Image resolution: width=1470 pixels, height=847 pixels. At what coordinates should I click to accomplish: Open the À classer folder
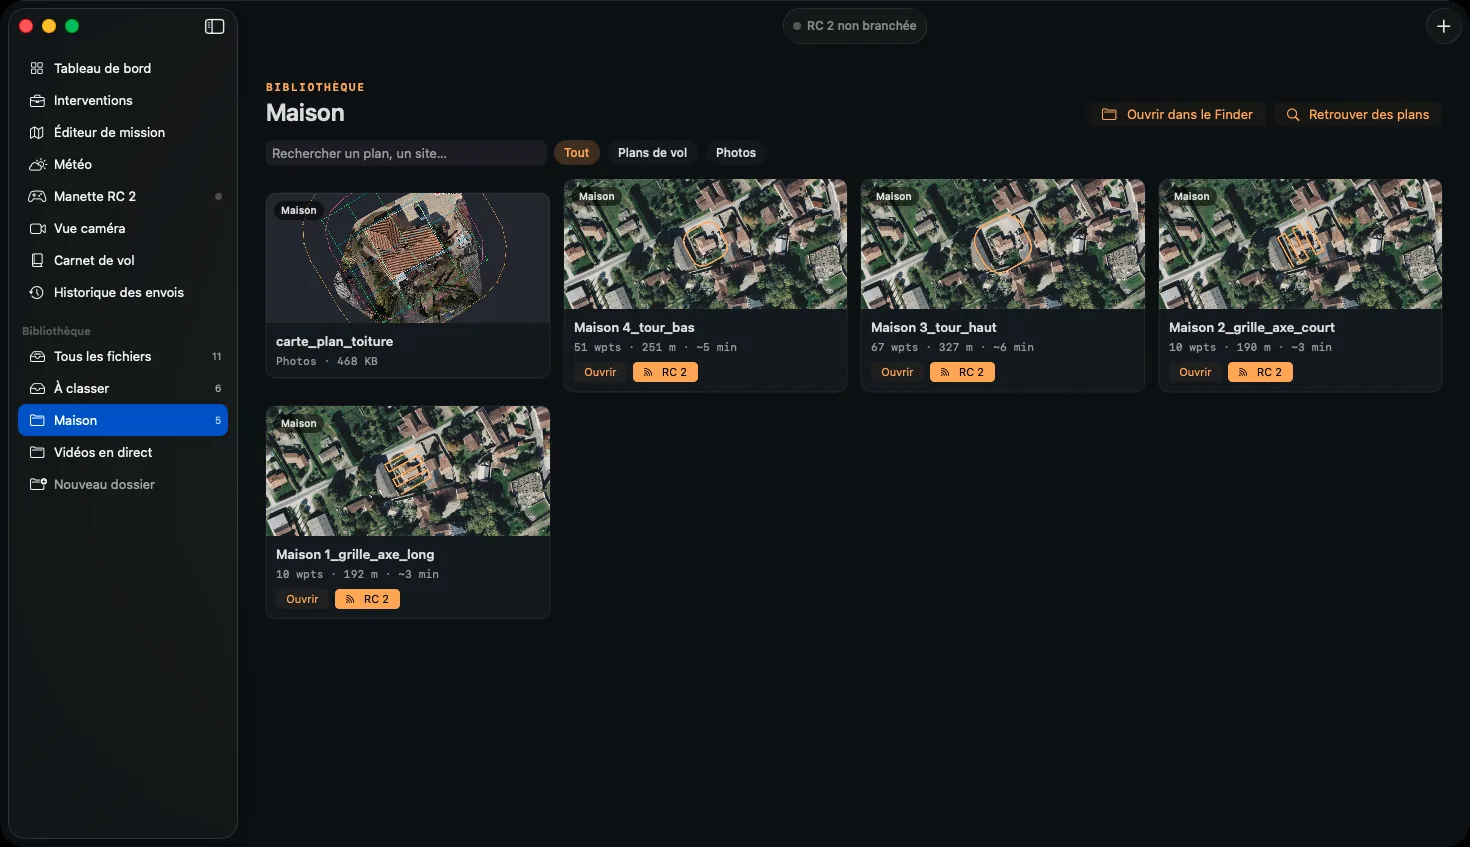coord(123,388)
